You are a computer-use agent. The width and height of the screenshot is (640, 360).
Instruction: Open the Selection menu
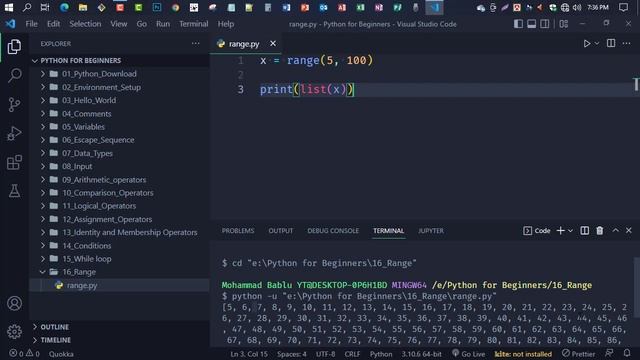[x=85, y=24]
